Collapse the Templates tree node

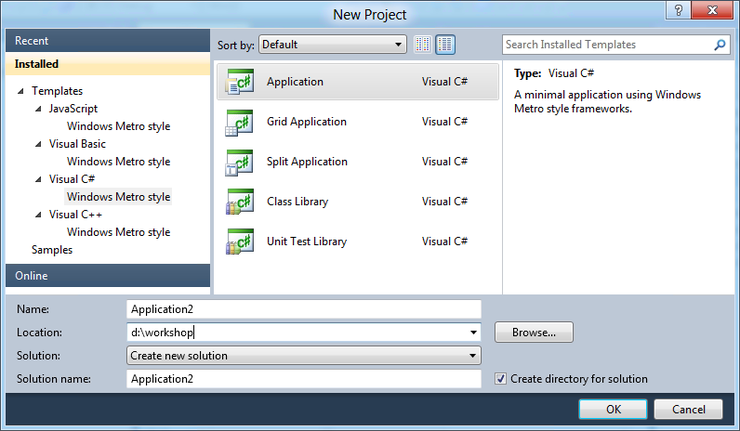pos(20,91)
